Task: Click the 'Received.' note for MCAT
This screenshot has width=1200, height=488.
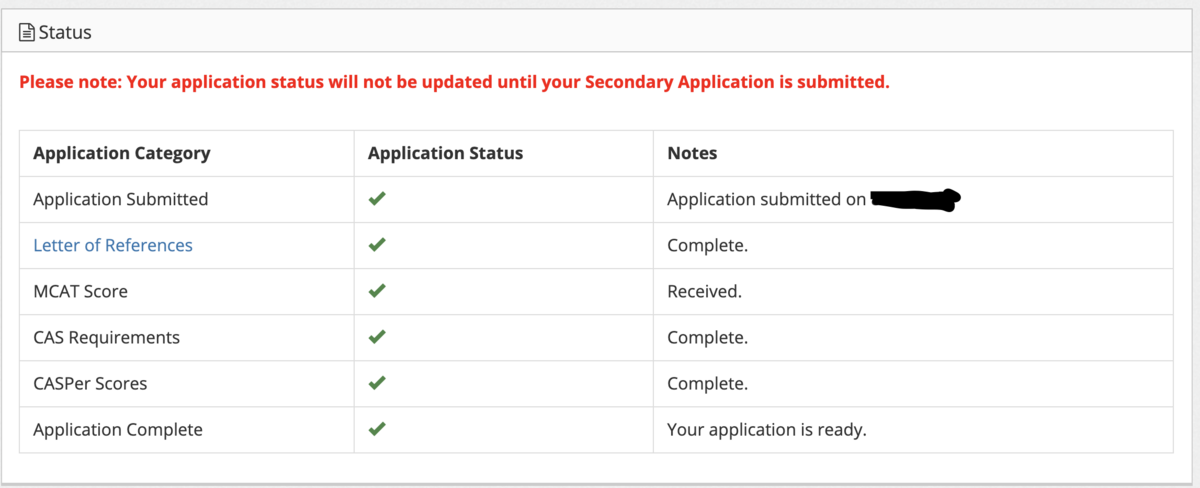Action: pos(704,291)
